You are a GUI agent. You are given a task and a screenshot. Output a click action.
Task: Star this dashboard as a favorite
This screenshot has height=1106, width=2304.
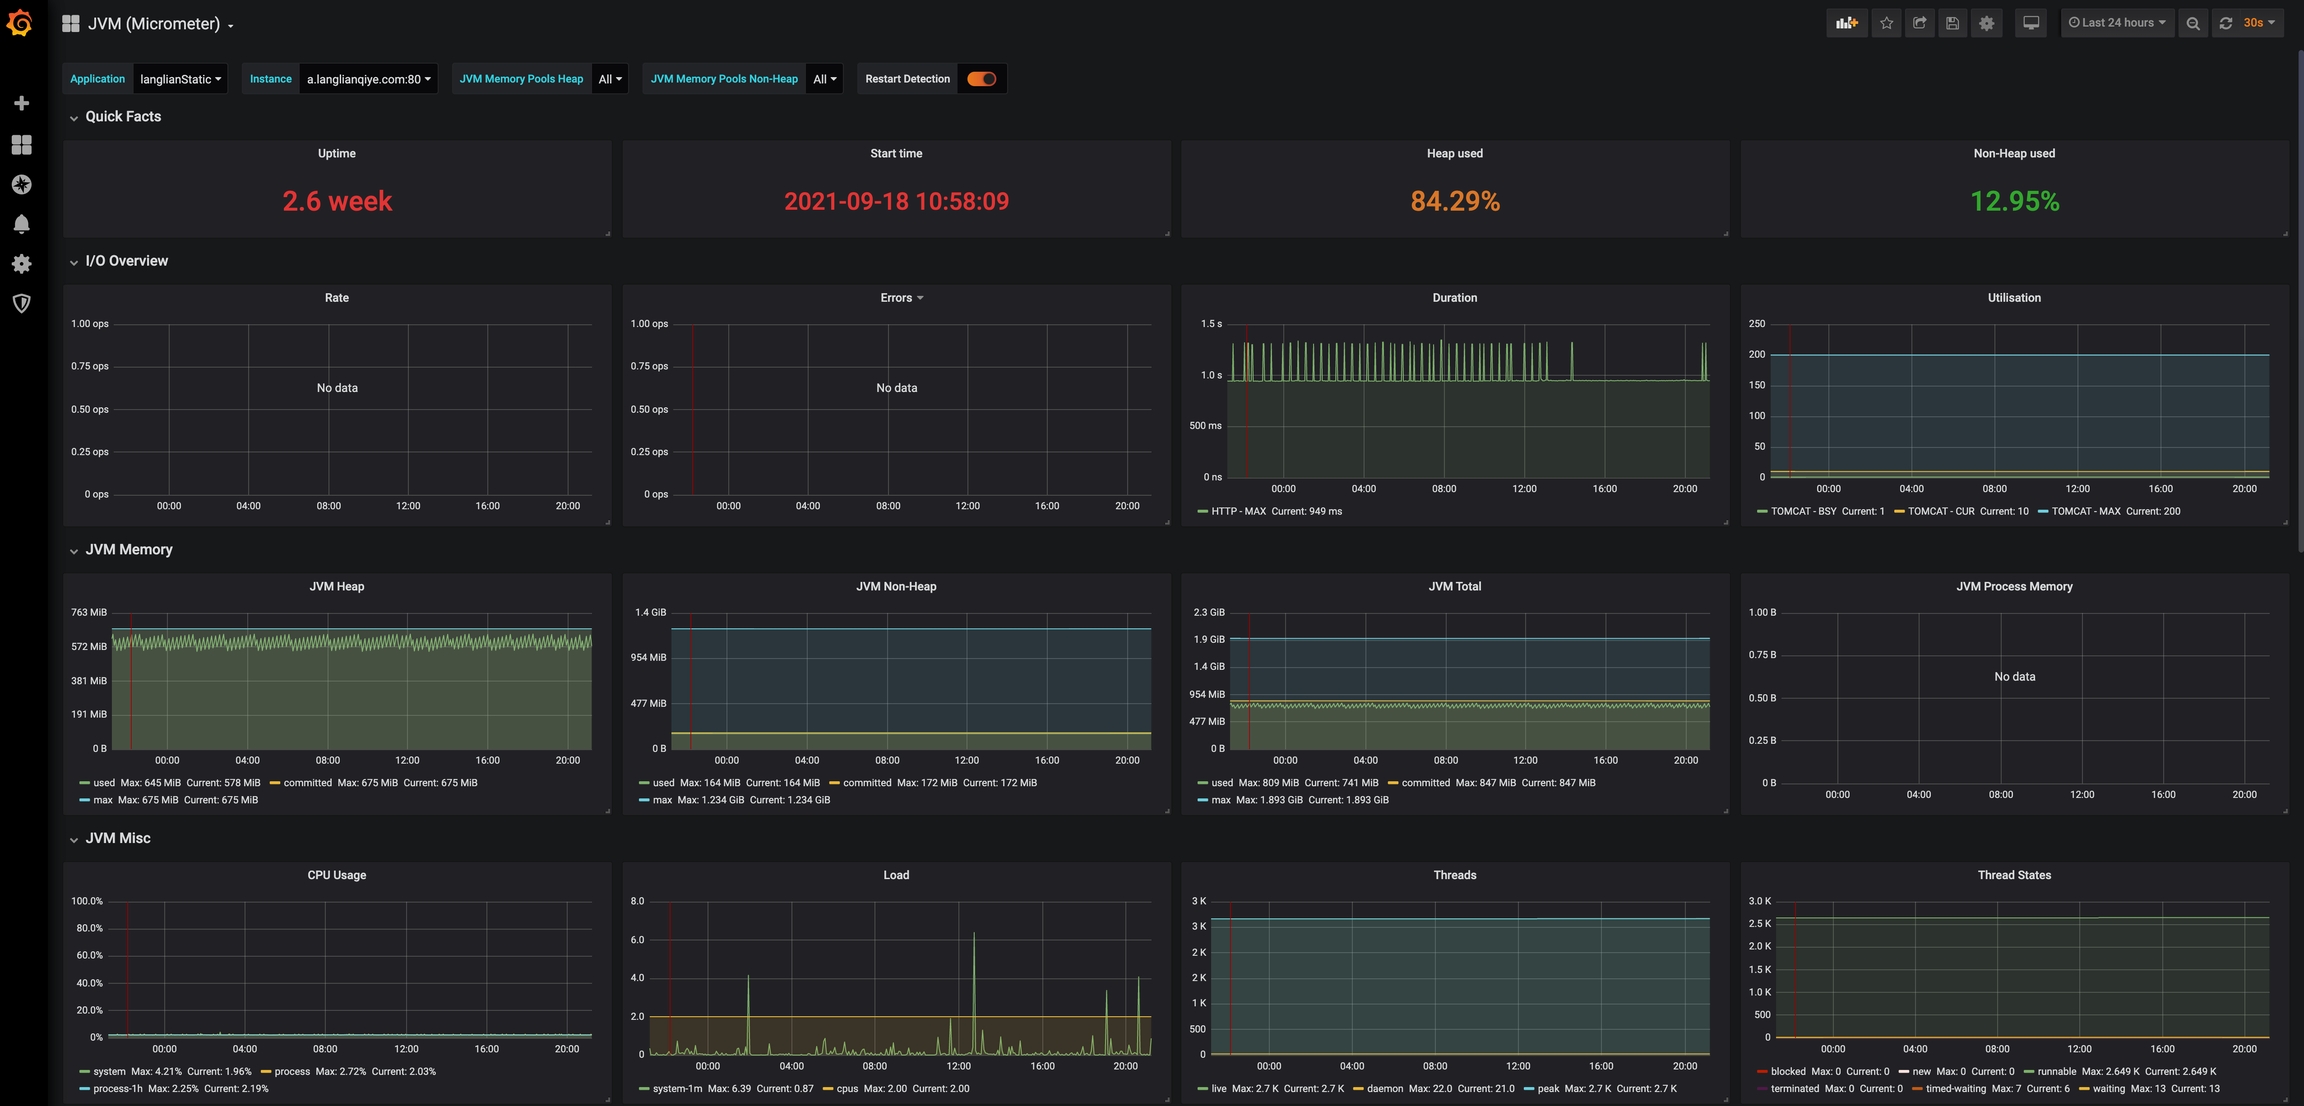(x=1886, y=23)
